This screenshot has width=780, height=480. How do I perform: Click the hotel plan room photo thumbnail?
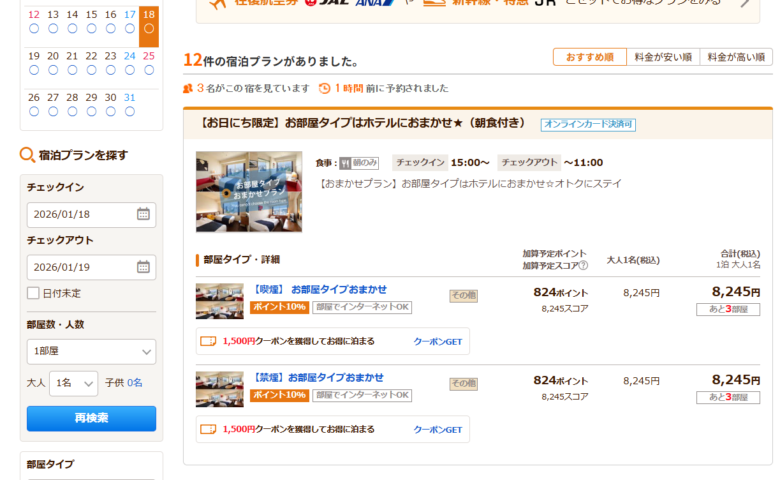pos(249,191)
